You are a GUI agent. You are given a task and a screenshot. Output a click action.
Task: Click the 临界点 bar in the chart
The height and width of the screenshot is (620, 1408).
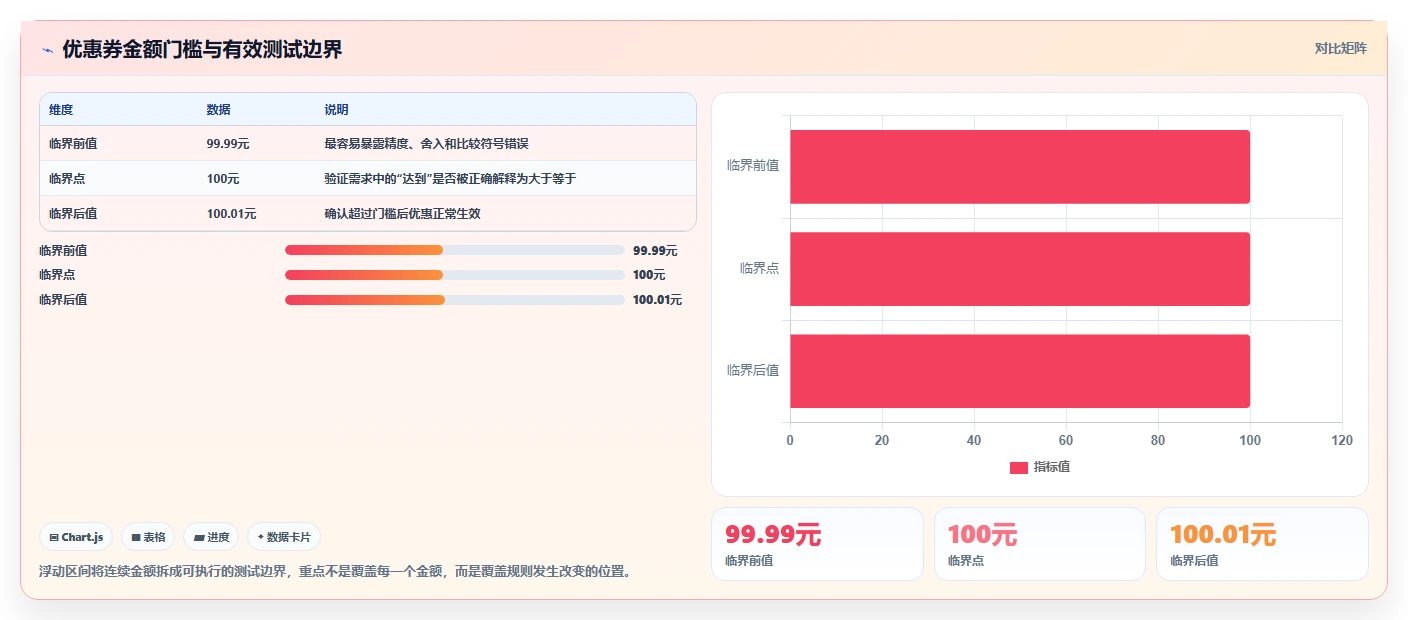pyautogui.click(x=1020, y=269)
